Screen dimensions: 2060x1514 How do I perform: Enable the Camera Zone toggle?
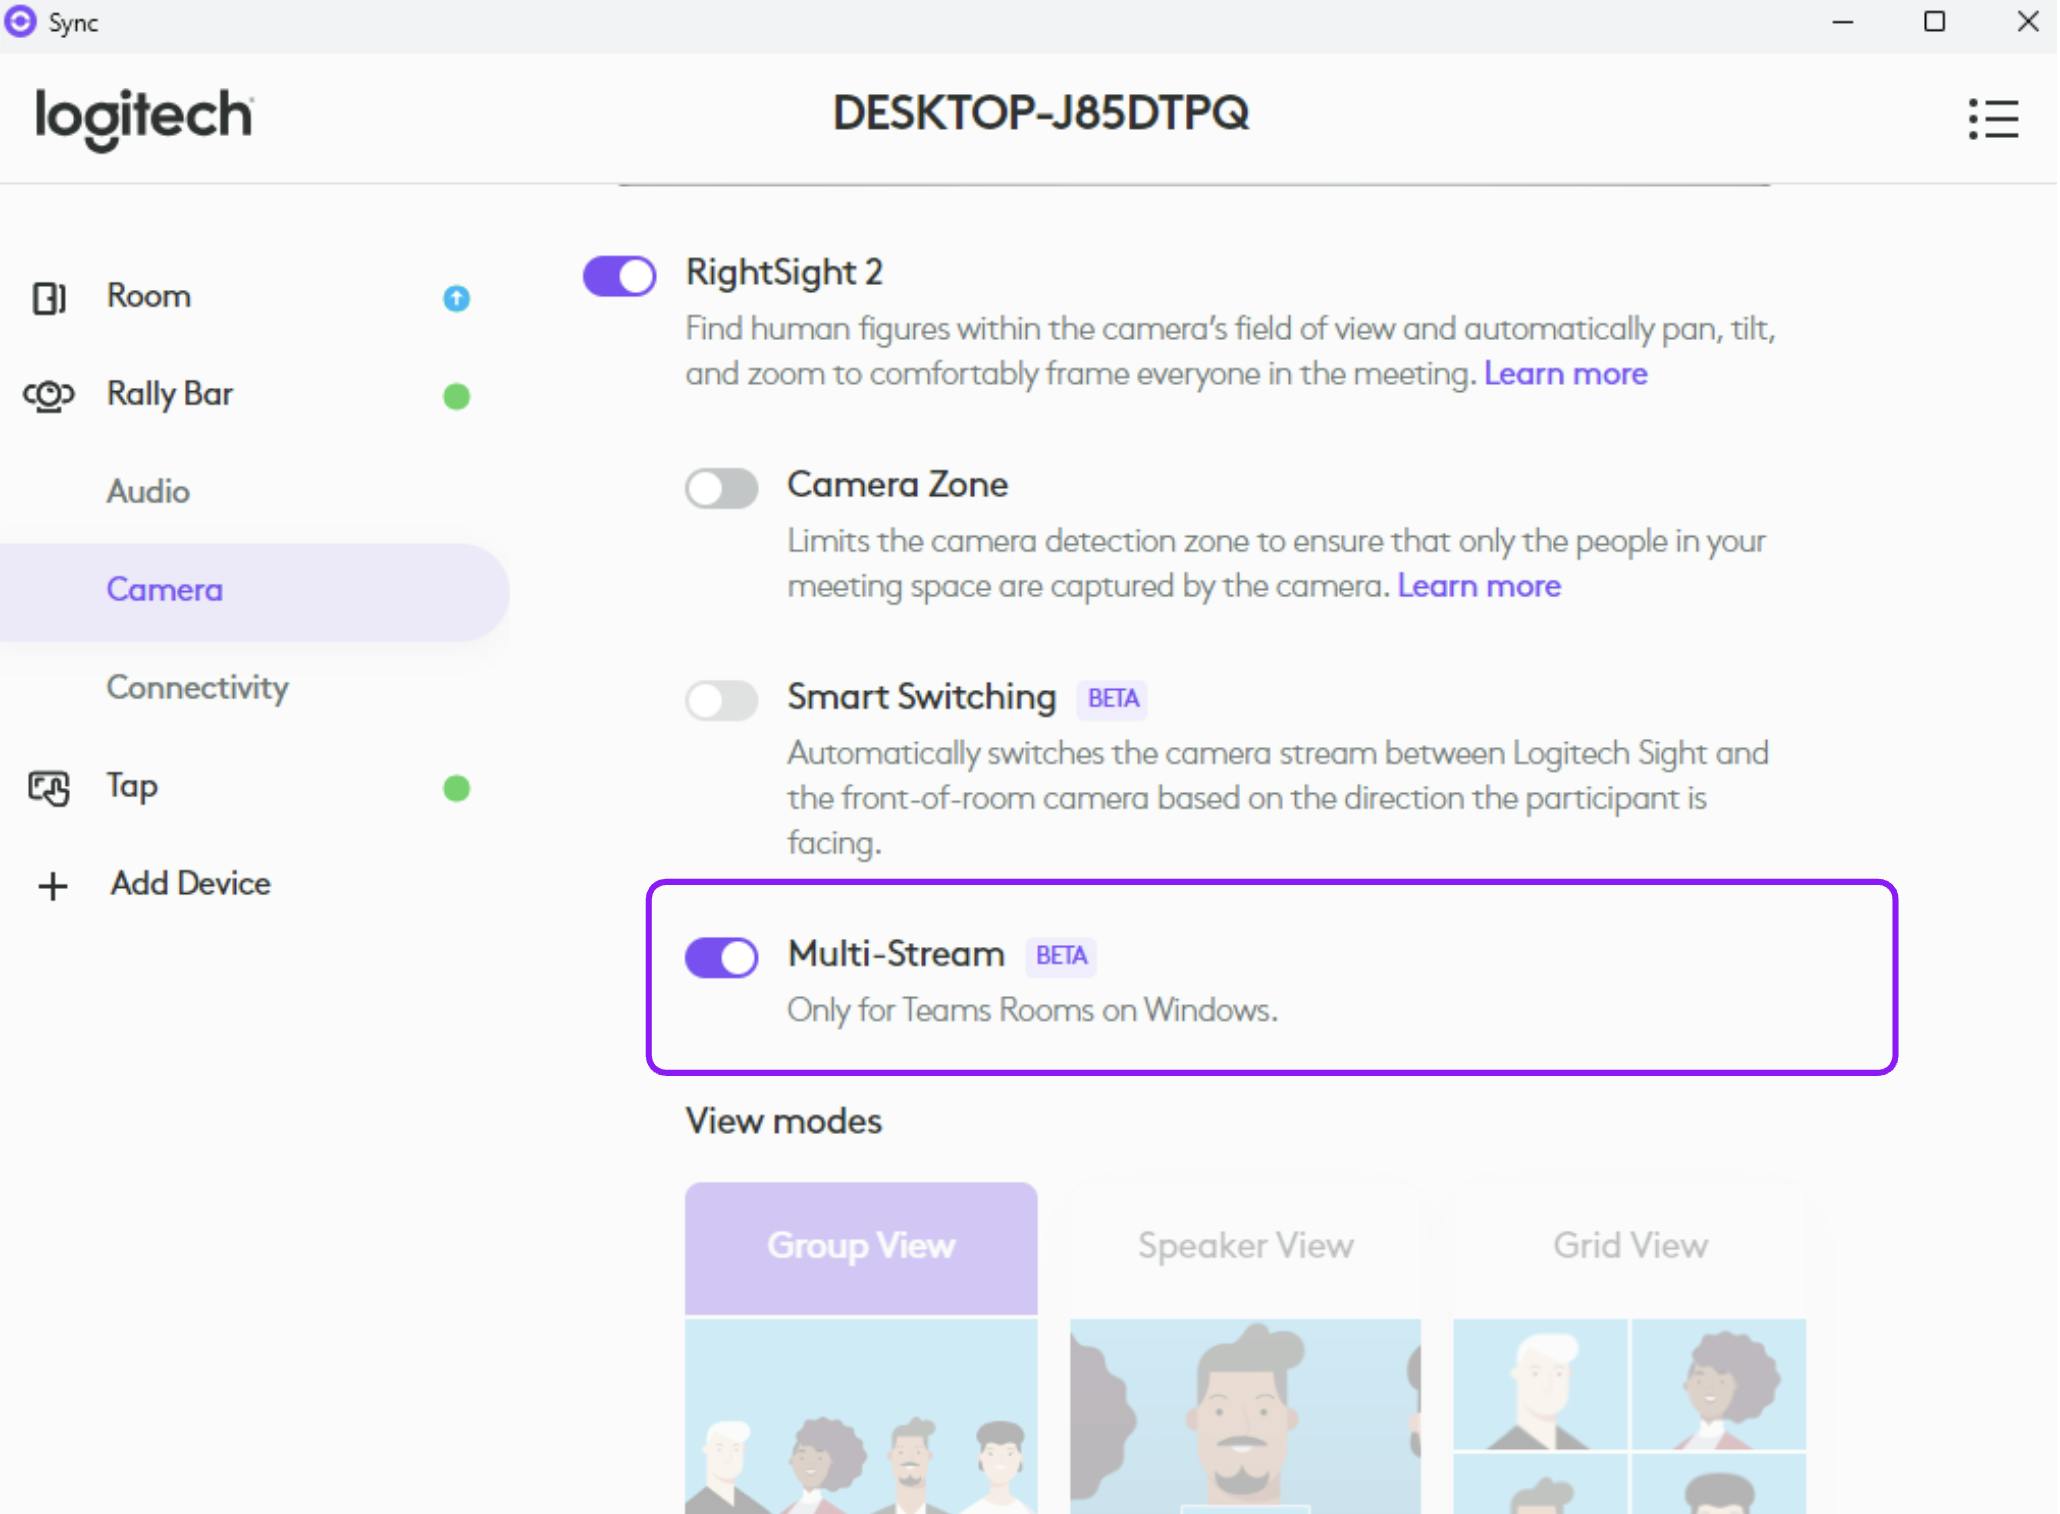(721, 489)
